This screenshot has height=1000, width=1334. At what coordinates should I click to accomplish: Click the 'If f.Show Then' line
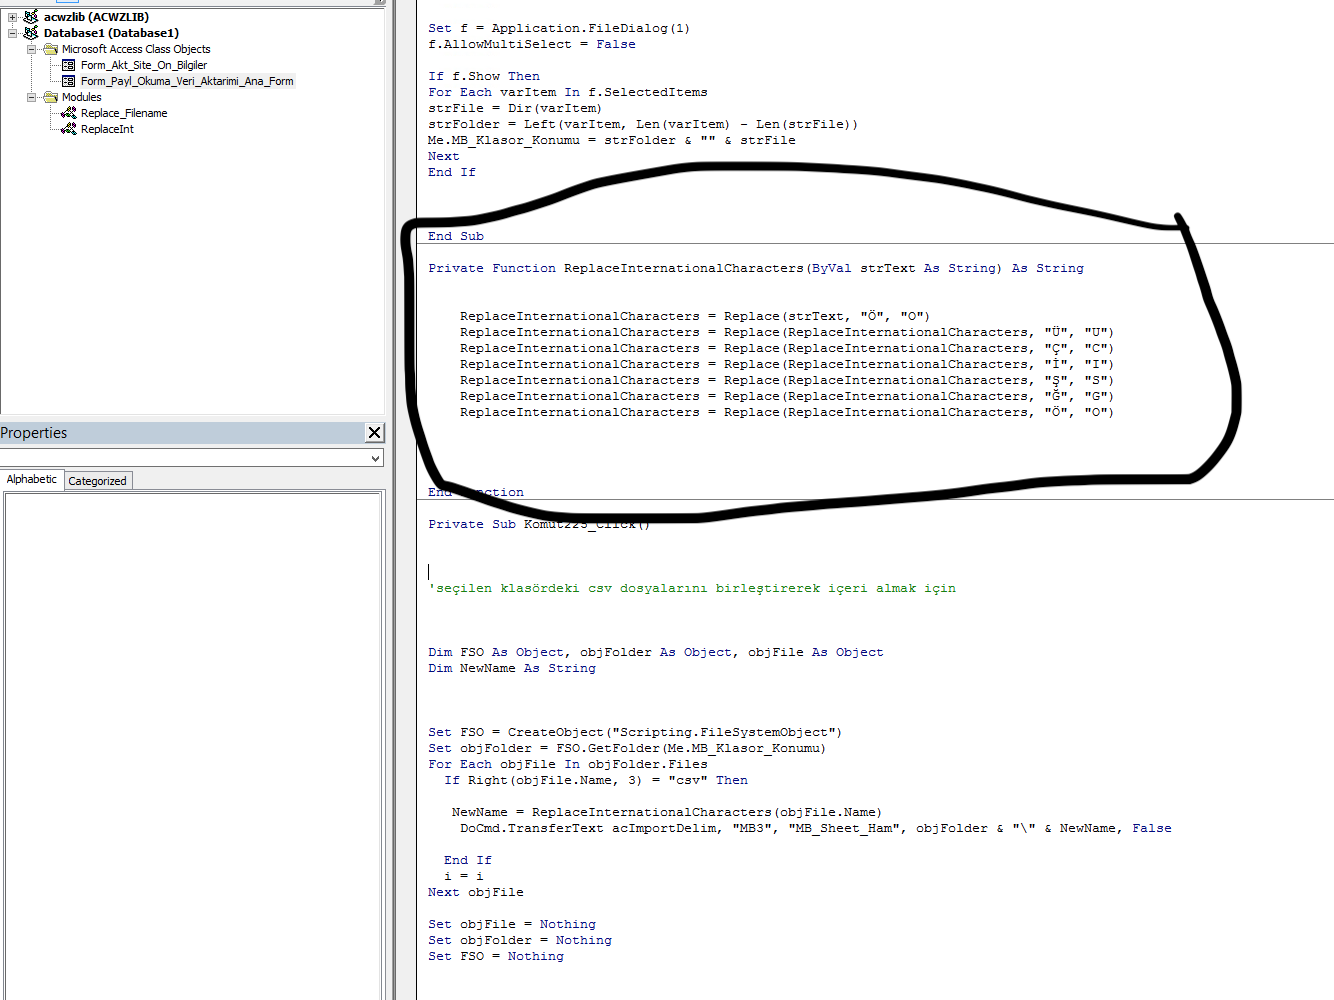click(x=484, y=76)
